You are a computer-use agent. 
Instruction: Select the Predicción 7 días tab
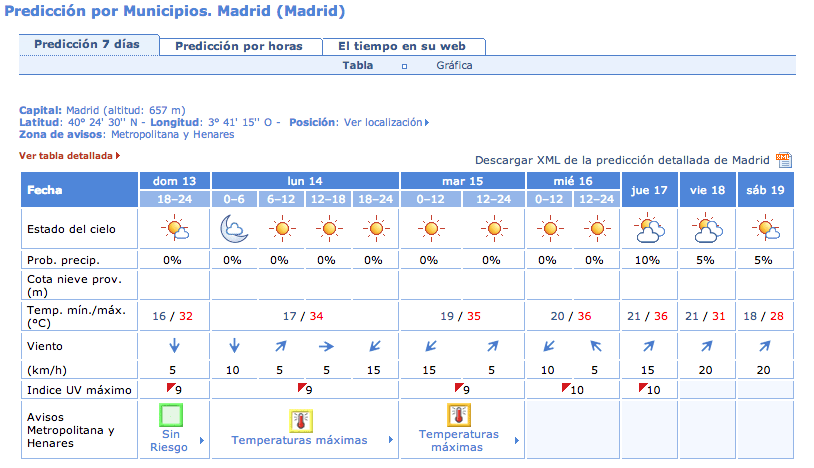(87, 44)
